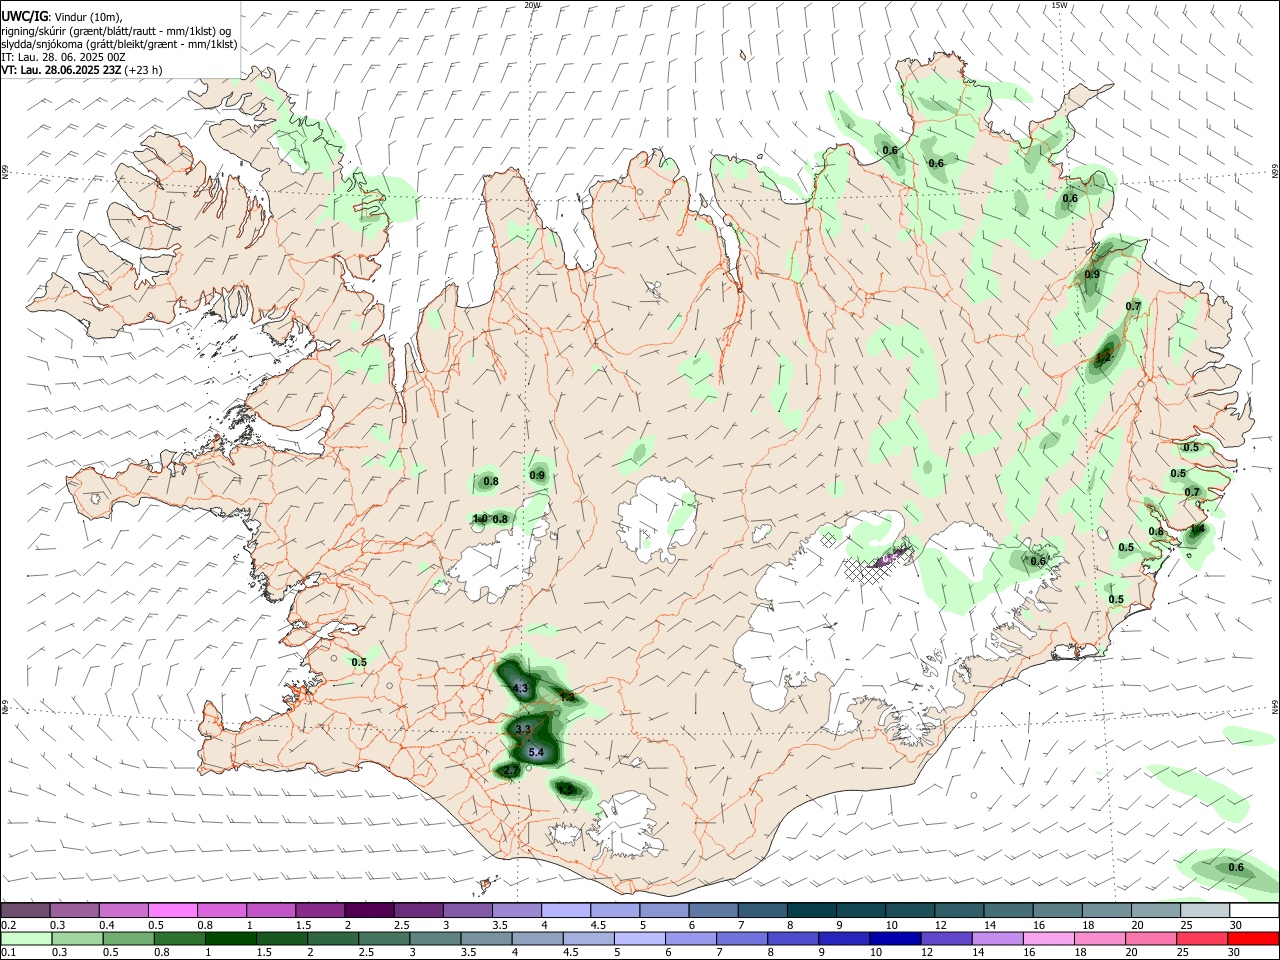1280x960 pixels.
Task: Click the light grey 25–30 swatch in the upper scale
Action: 1205,911
